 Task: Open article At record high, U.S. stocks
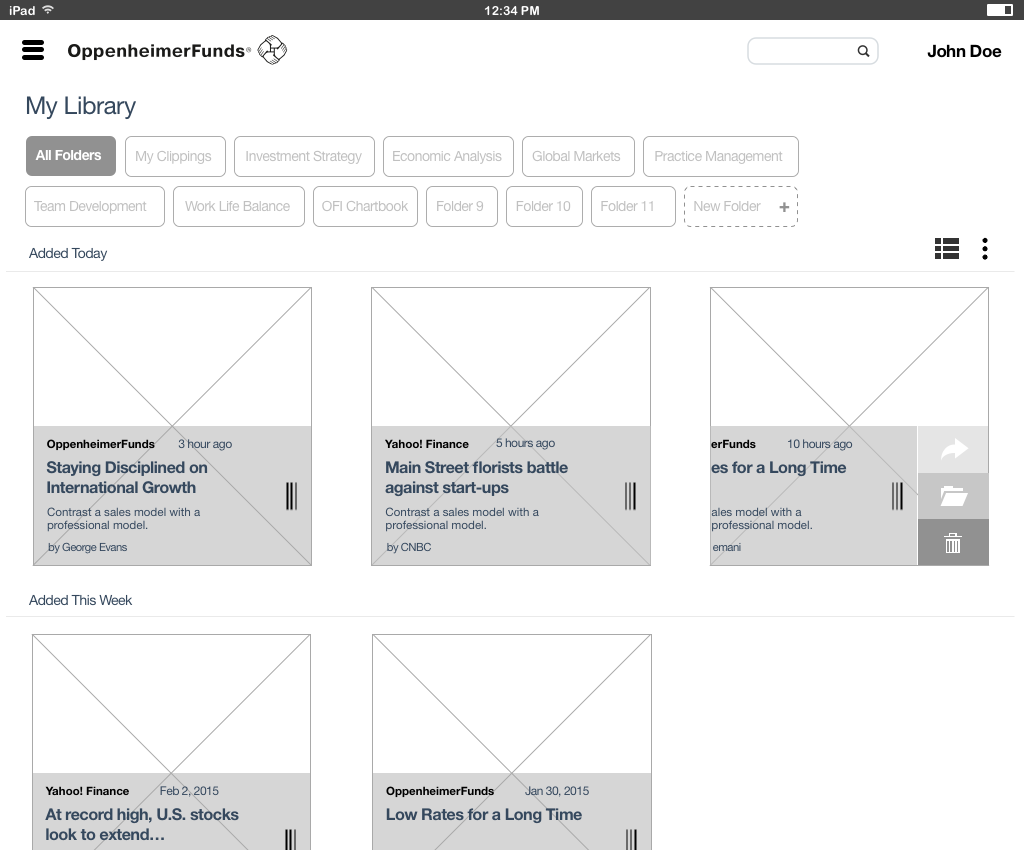tap(142, 824)
